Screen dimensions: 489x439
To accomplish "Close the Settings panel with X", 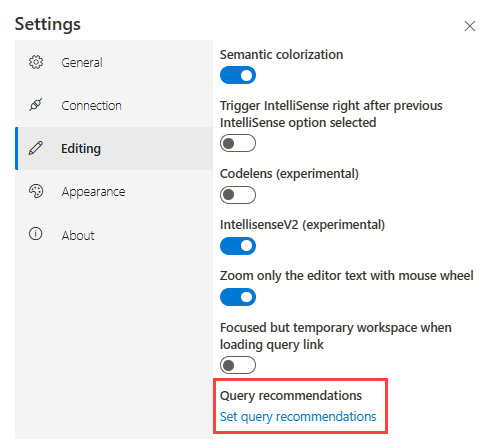I will (469, 26).
